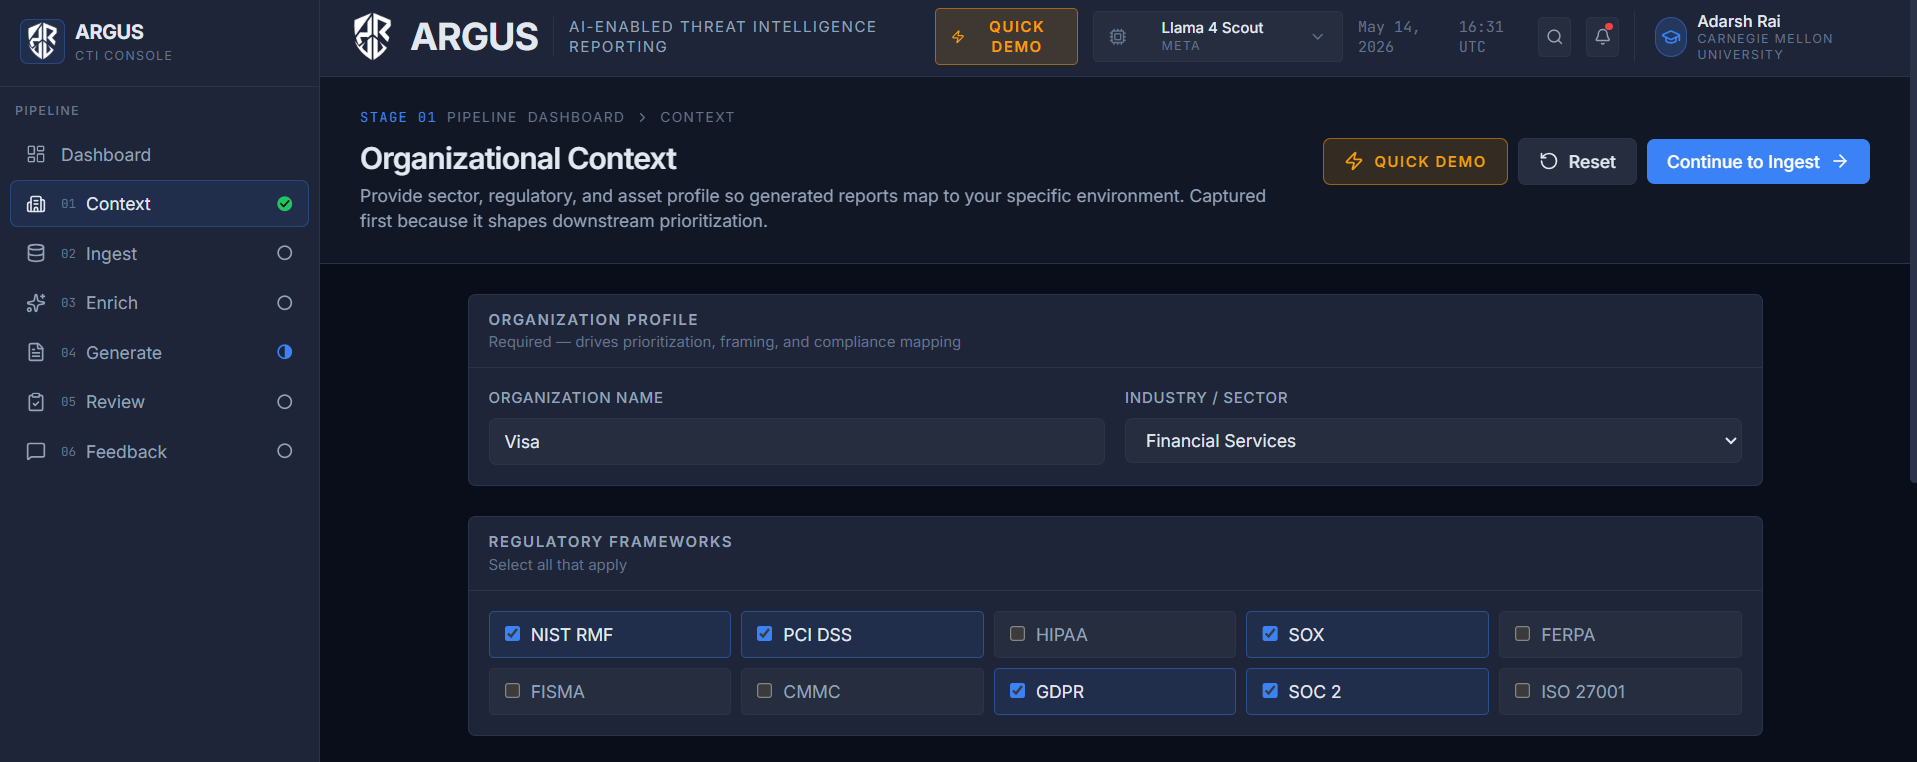Click the Enrich sparkle icon in the sidebar
Screen dimensions: 1917x762
pos(36,303)
